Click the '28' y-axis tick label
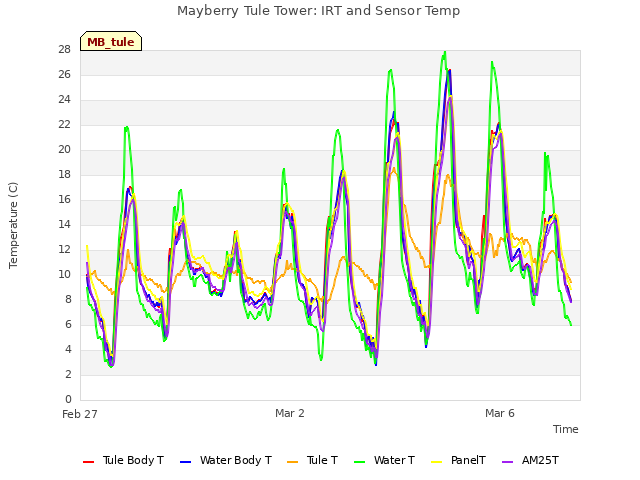The height and width of the screenshot is (480, 640). (64, 50)
